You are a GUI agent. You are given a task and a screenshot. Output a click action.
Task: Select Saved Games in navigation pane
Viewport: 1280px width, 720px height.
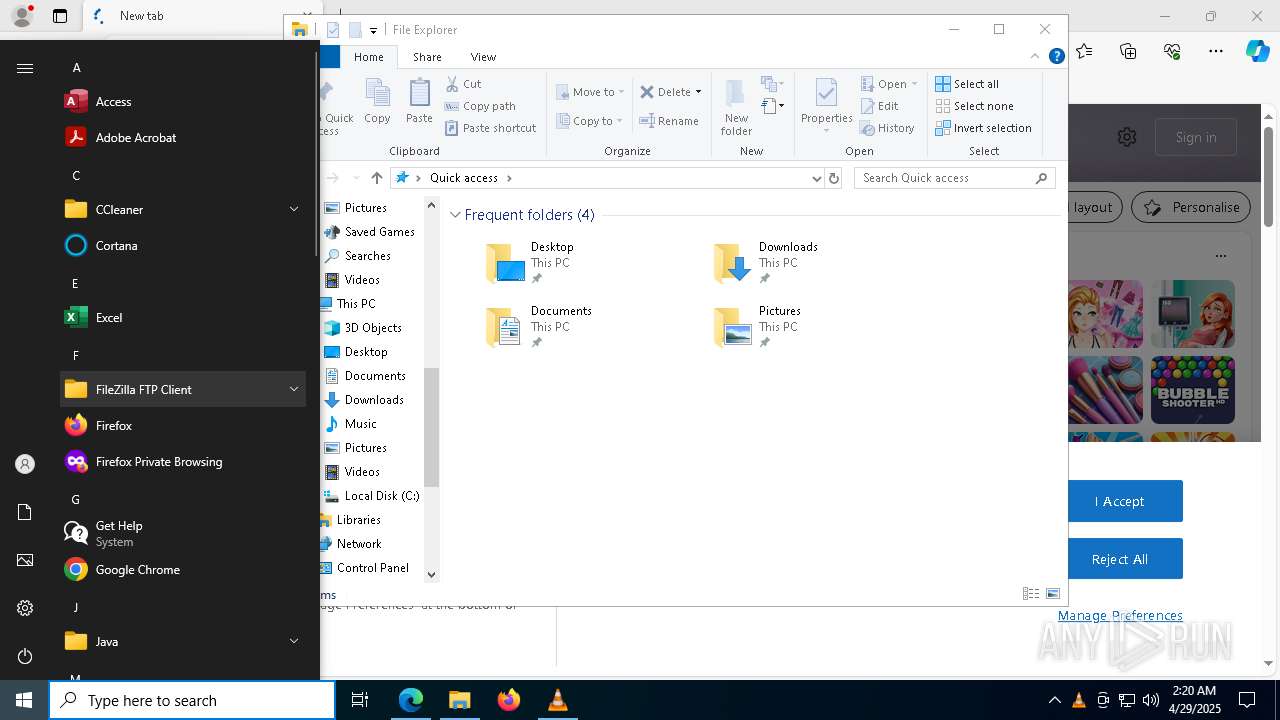point(379,232)
